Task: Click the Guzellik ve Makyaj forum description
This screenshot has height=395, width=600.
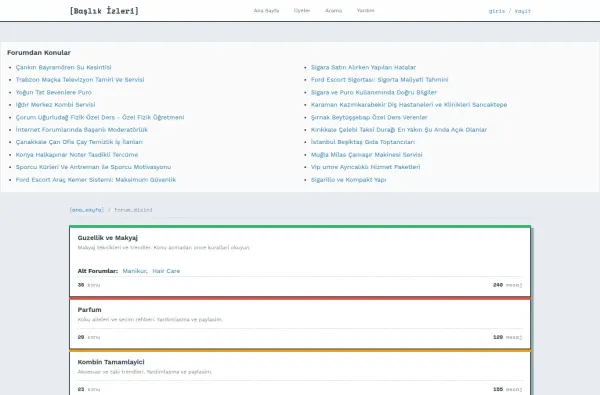Action: tap(164, 248)
